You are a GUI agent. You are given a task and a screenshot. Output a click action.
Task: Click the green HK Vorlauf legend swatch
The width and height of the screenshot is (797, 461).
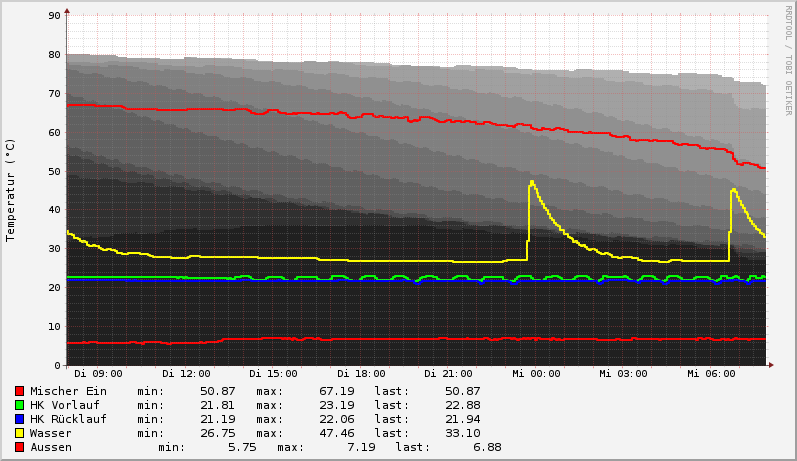point(19,405)
